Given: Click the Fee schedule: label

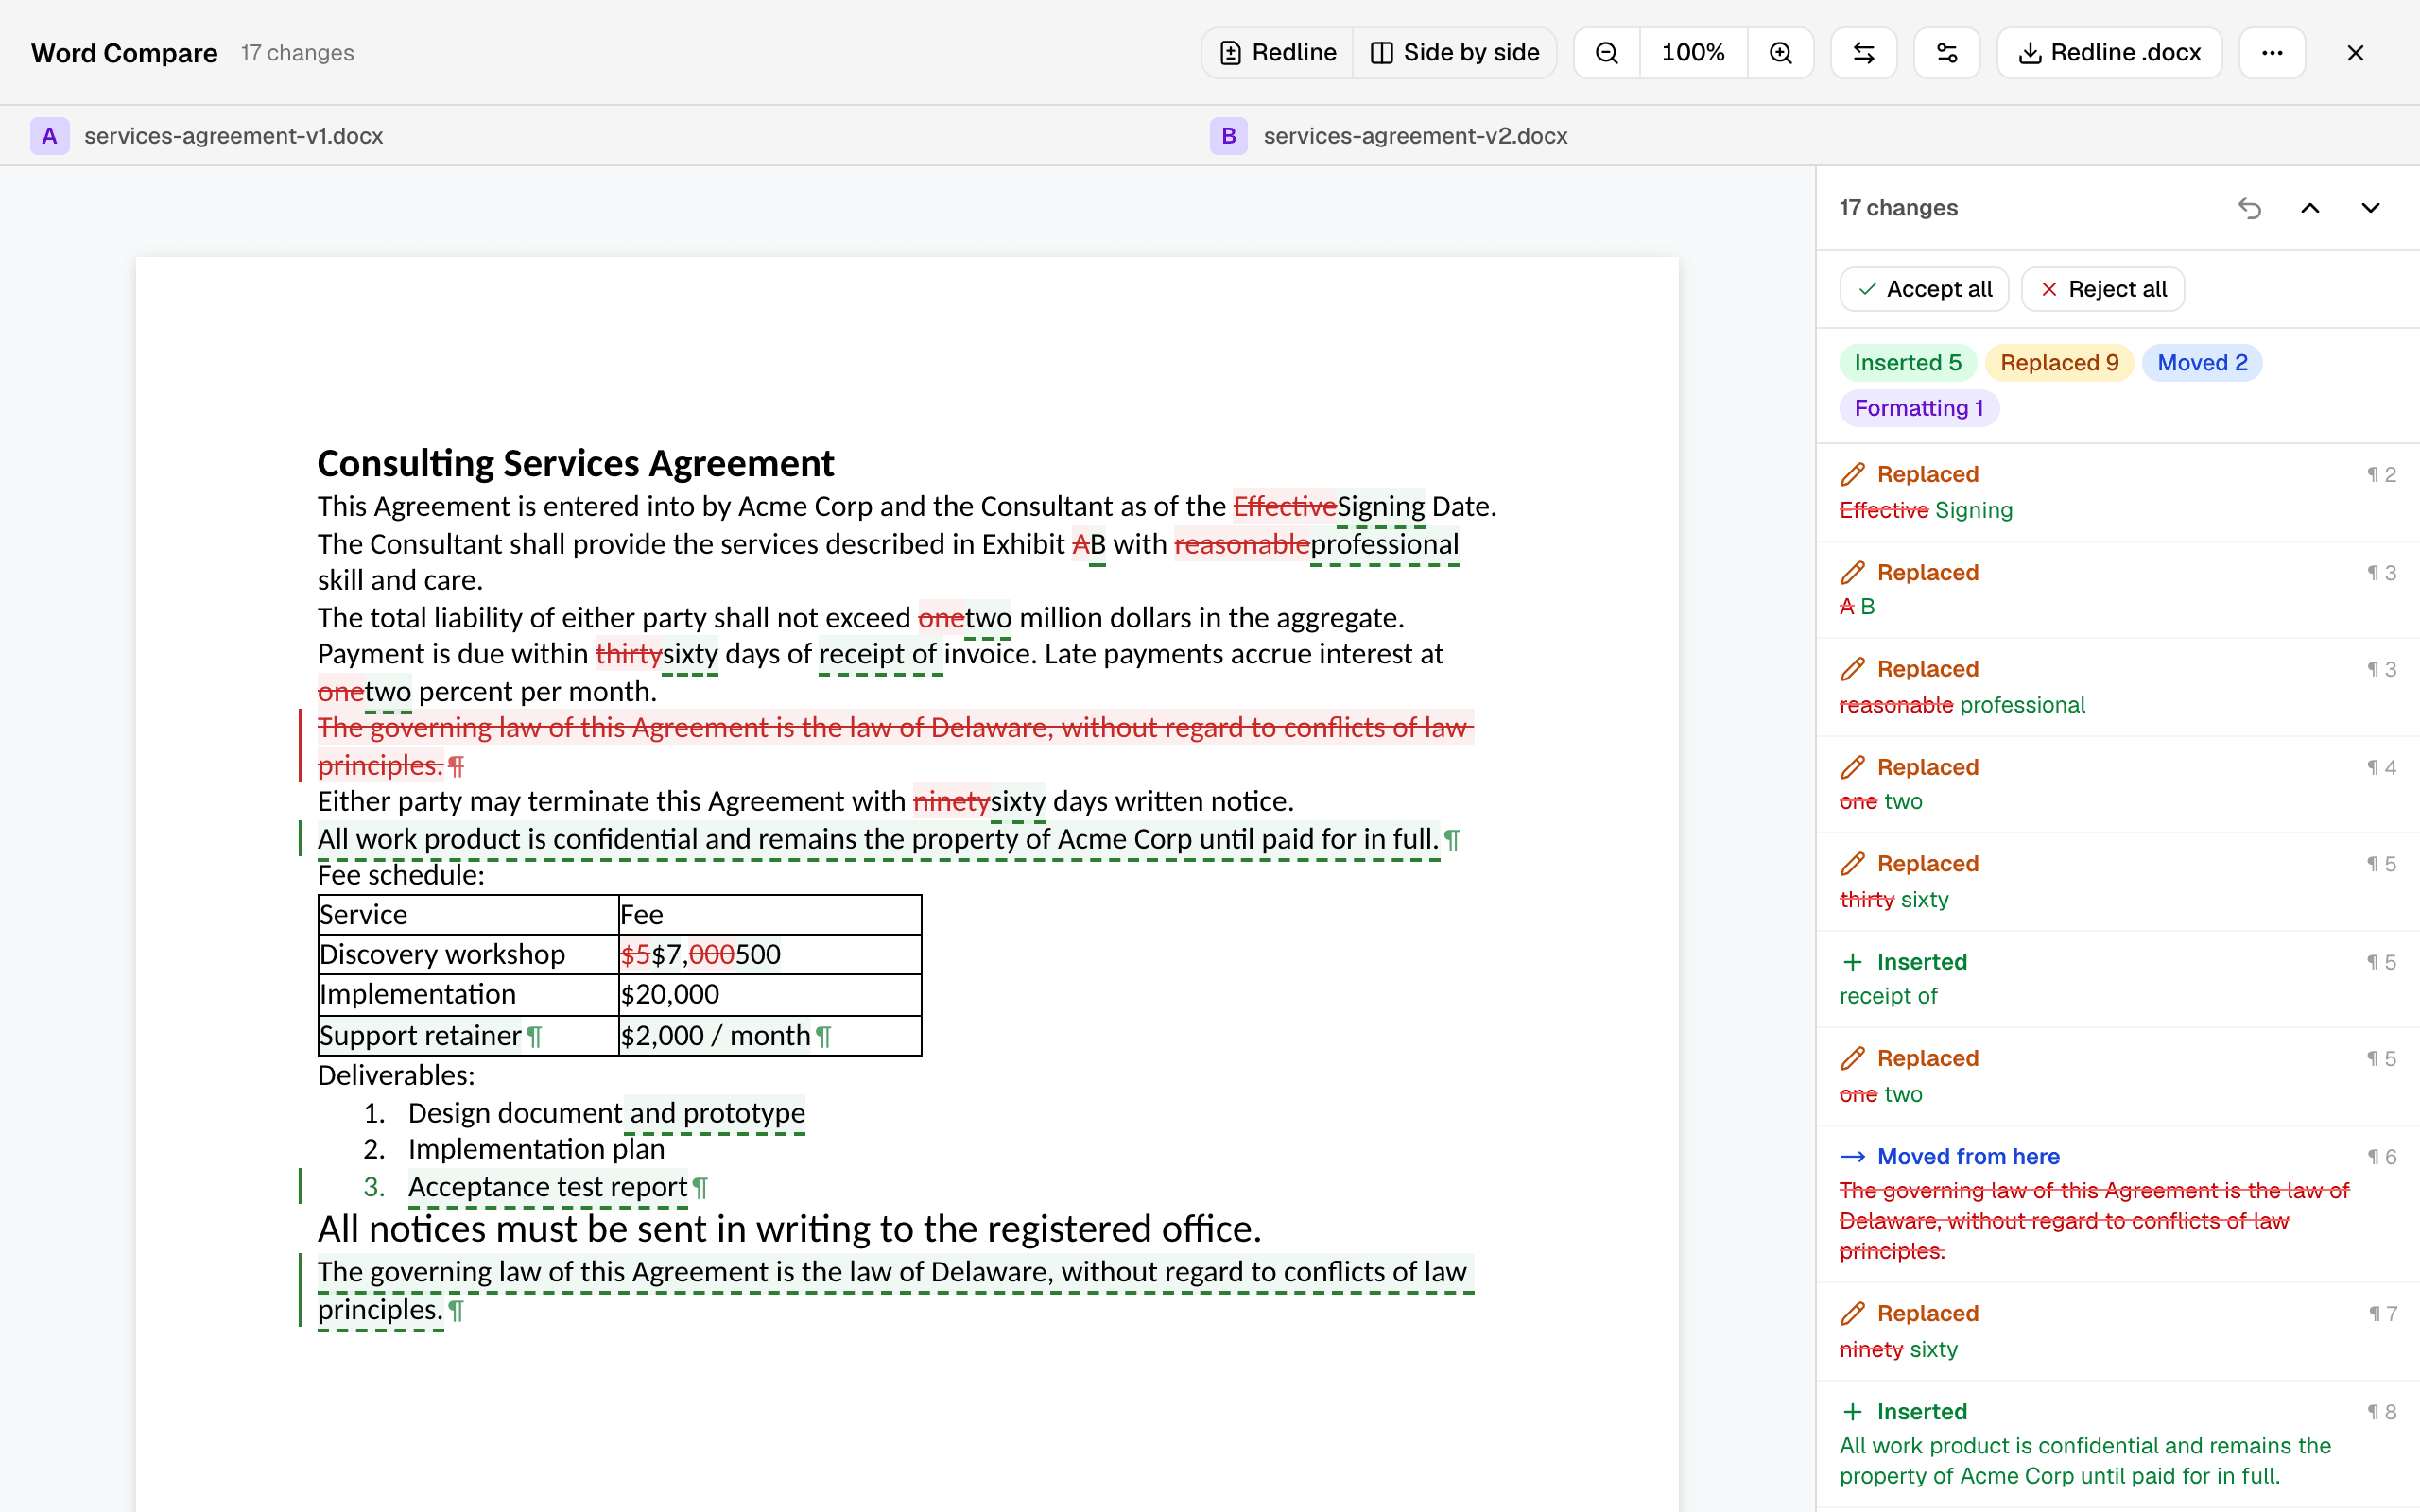Looking at the screenshot, I should click(x=401, y=876).
